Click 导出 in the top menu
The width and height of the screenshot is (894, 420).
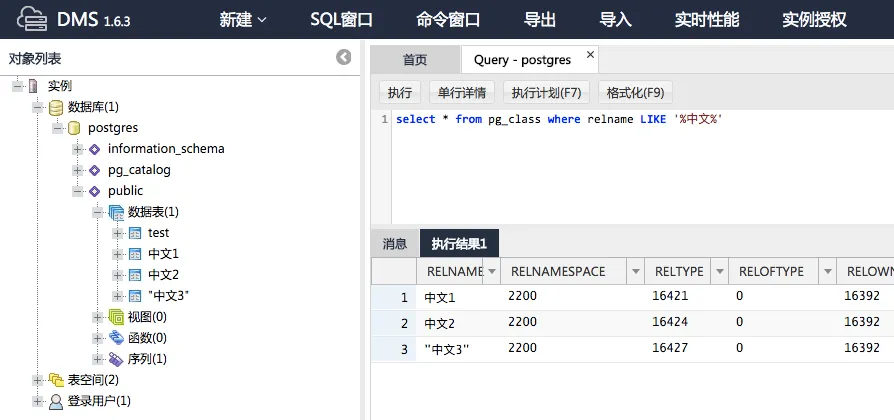[540, 20]
